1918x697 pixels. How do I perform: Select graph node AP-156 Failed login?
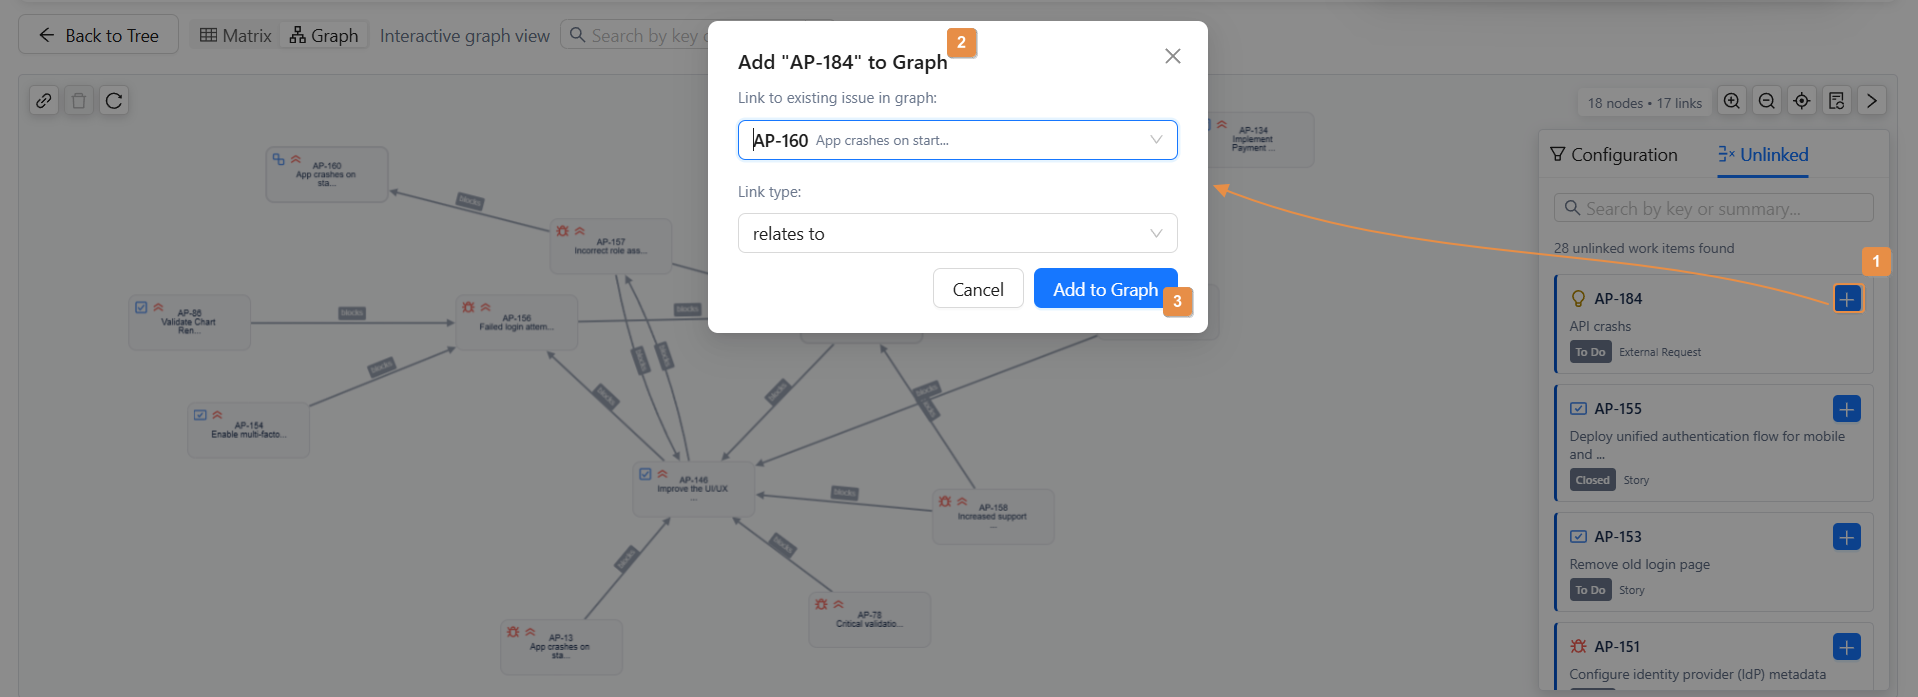tap(516, 322)
